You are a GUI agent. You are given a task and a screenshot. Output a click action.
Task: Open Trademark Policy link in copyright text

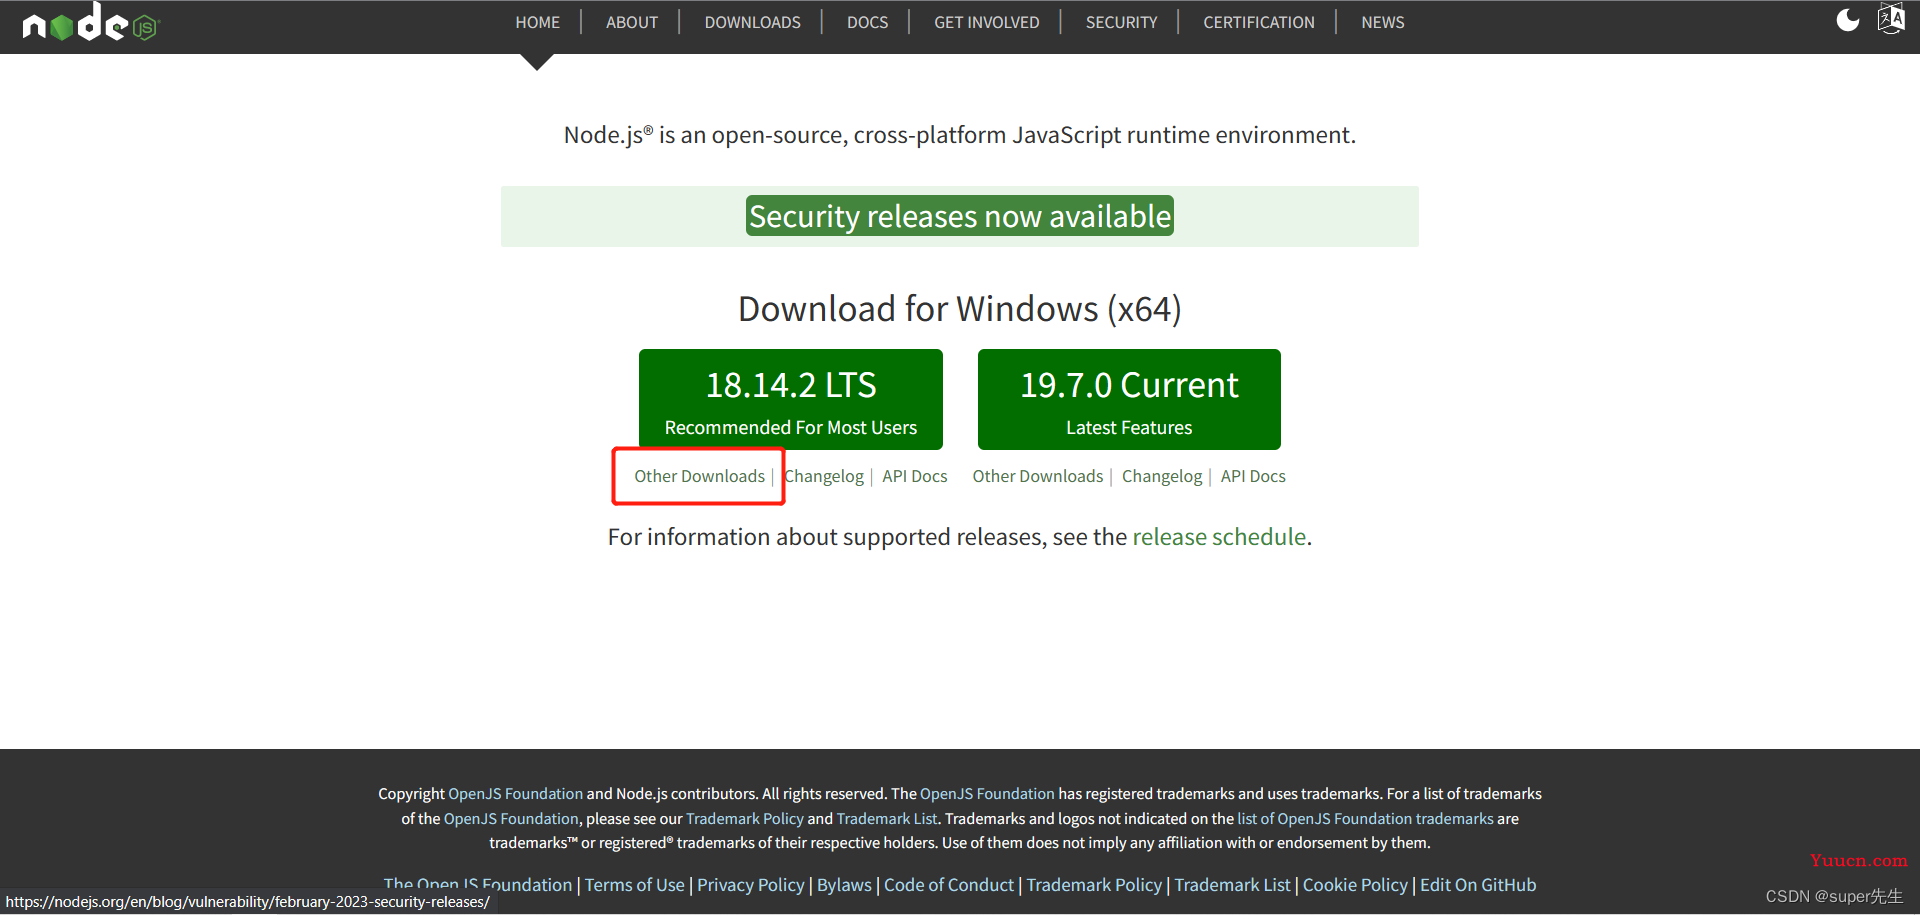click(x=745, y=818)
